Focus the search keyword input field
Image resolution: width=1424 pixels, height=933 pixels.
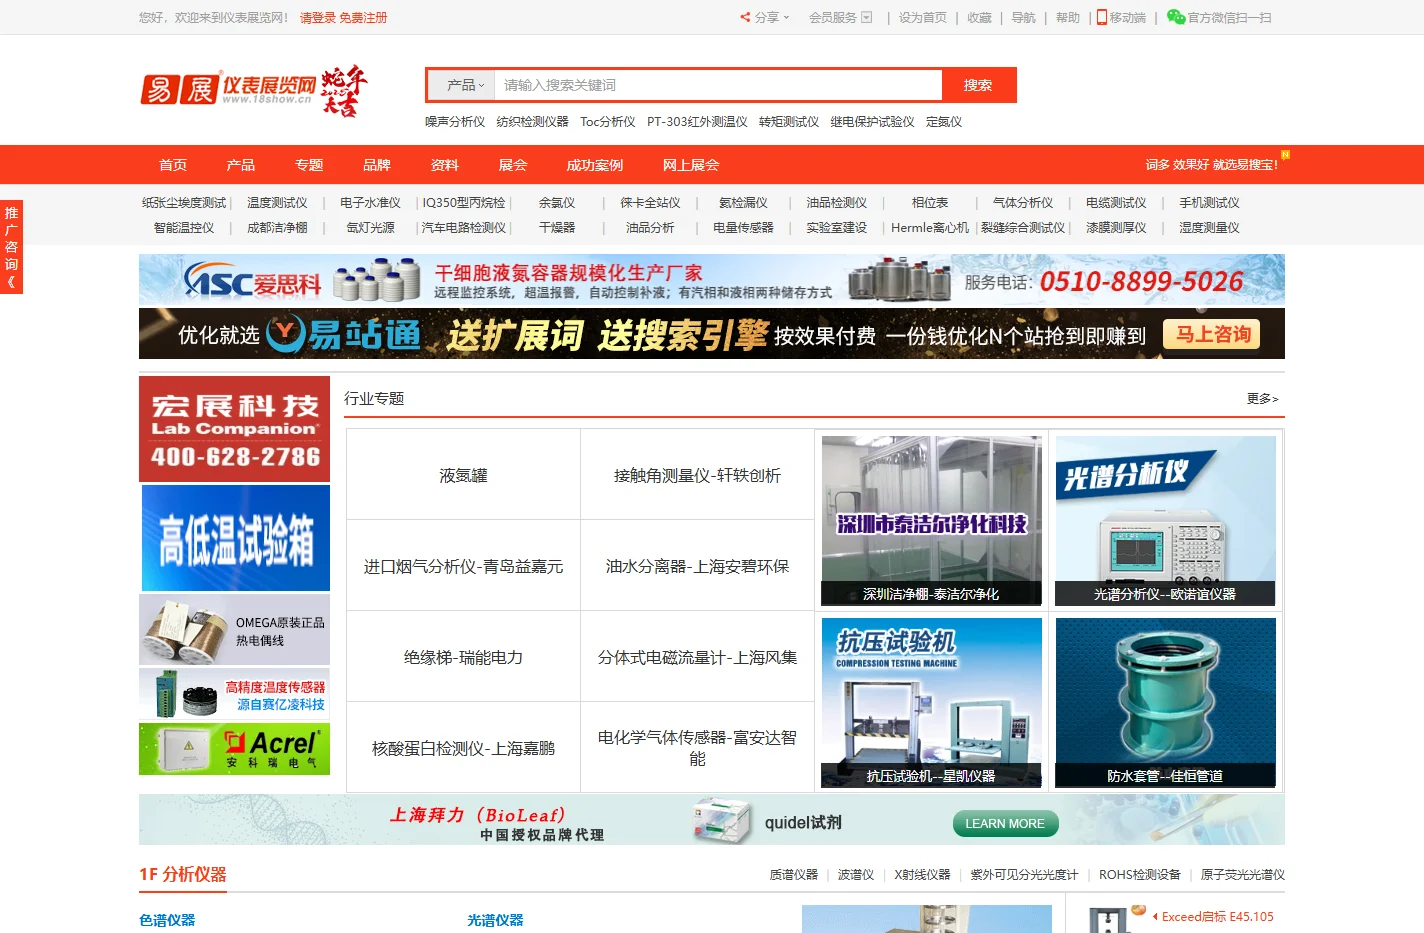click(718, 85)
